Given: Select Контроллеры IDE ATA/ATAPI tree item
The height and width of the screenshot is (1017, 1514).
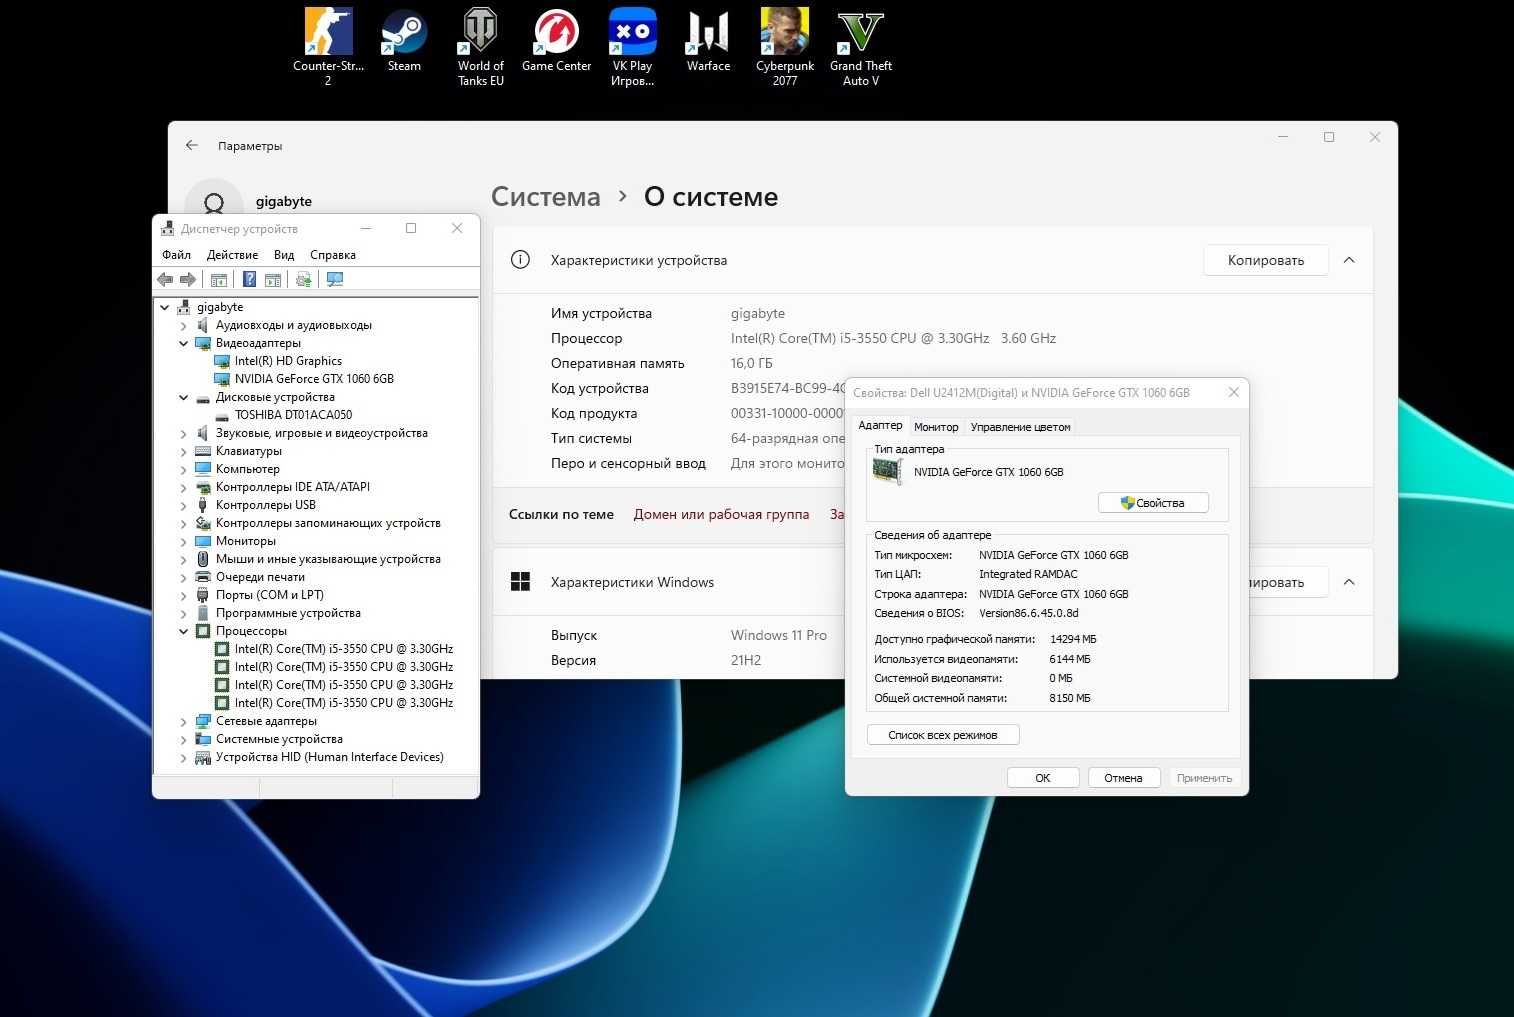Looking at the screenshot, I should click(x=293, y=487).
